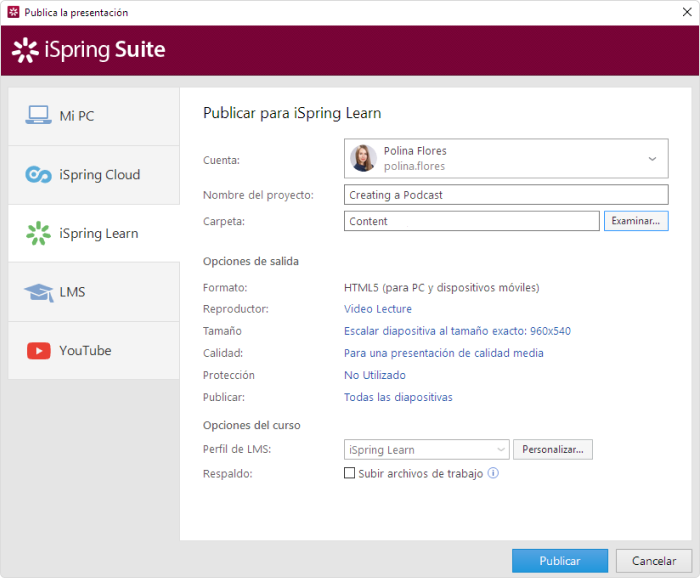Open the Mi PC tab
This screenshot has width=700, height=578.
94,116
